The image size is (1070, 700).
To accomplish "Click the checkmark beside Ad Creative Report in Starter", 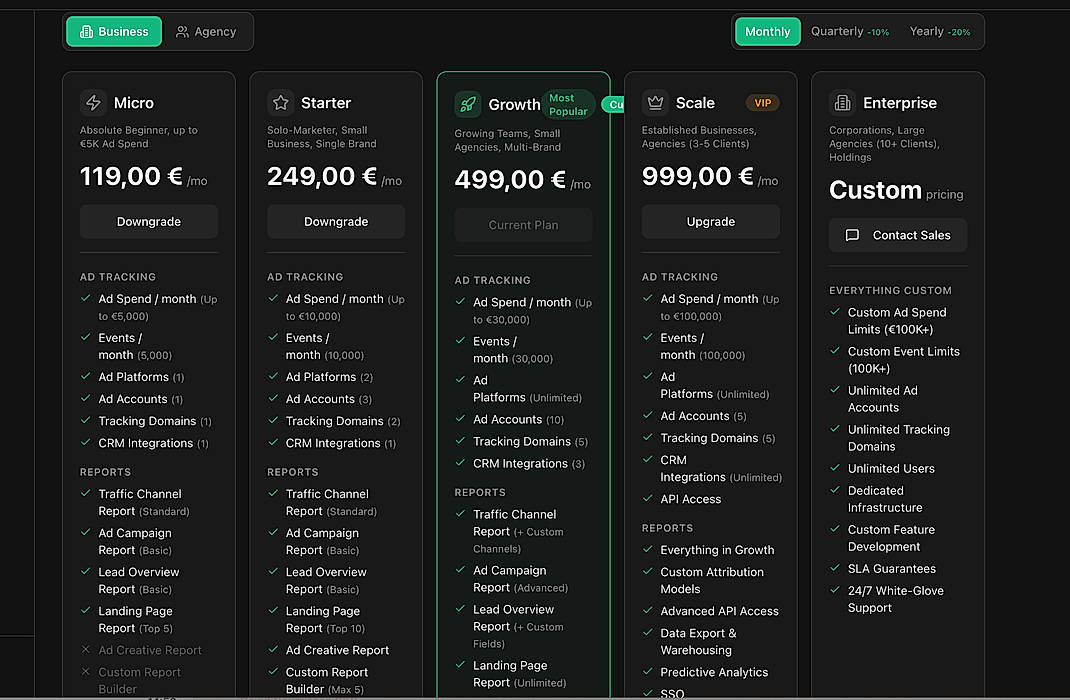I will [273, 649].
